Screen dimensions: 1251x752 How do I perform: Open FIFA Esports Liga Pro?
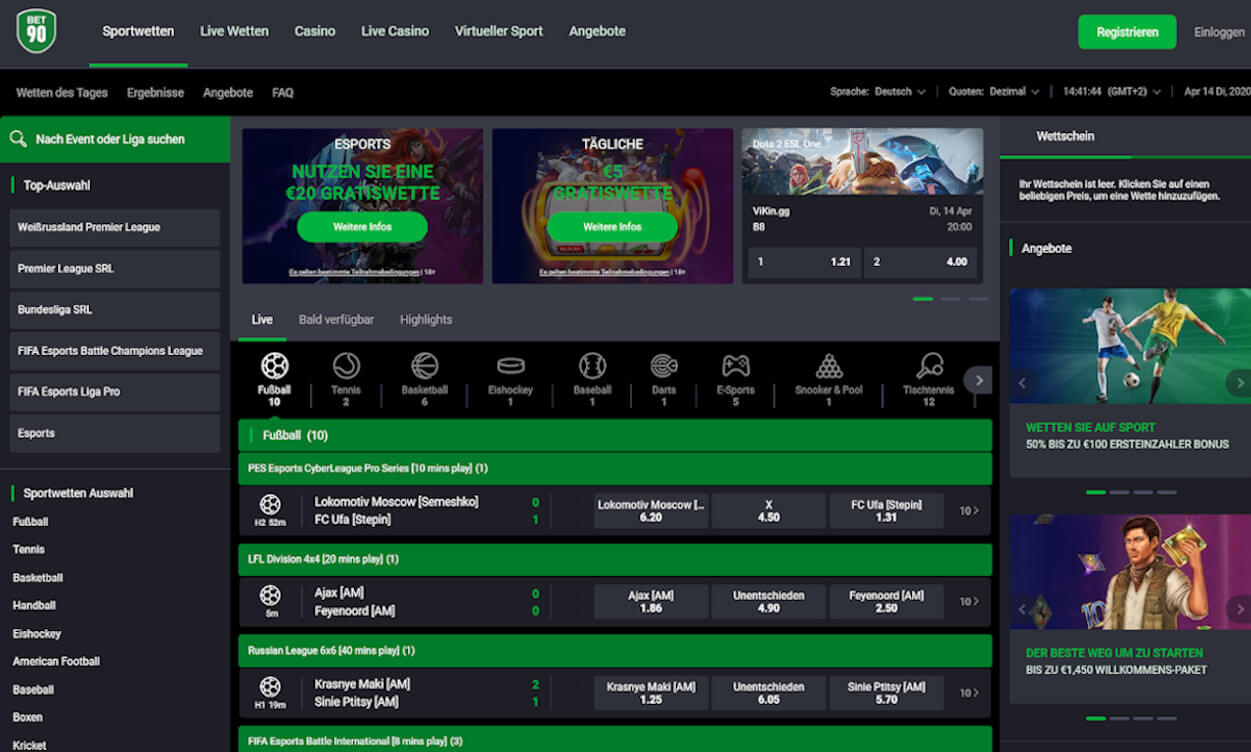pos(115,392)
